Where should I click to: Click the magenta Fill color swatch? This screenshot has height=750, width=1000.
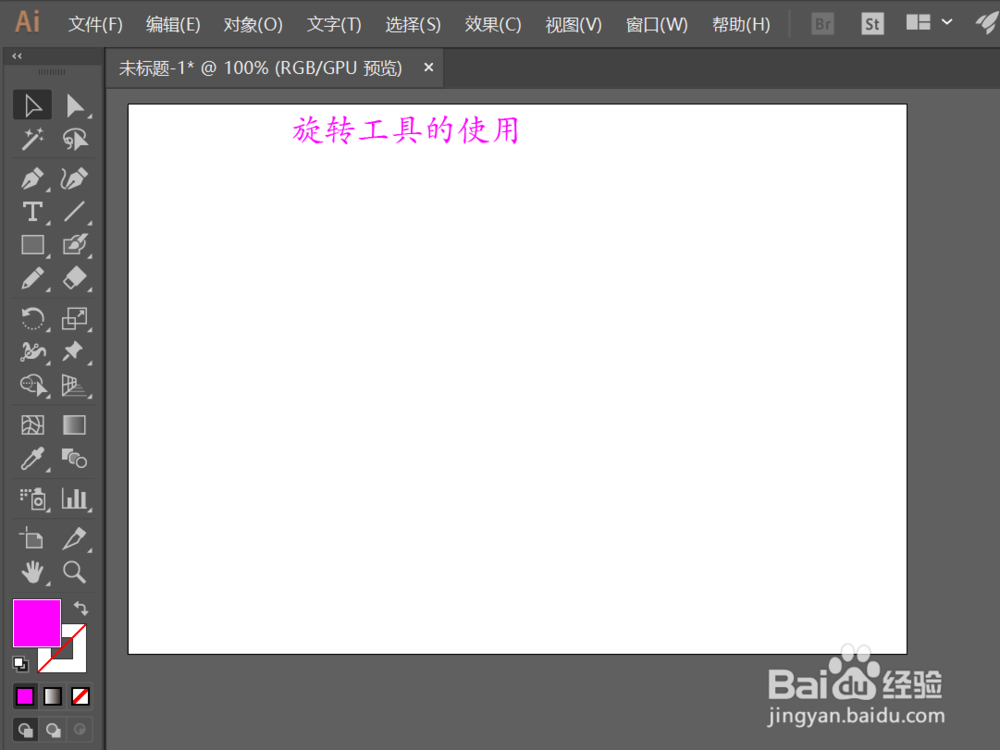(x=36, y=622)
